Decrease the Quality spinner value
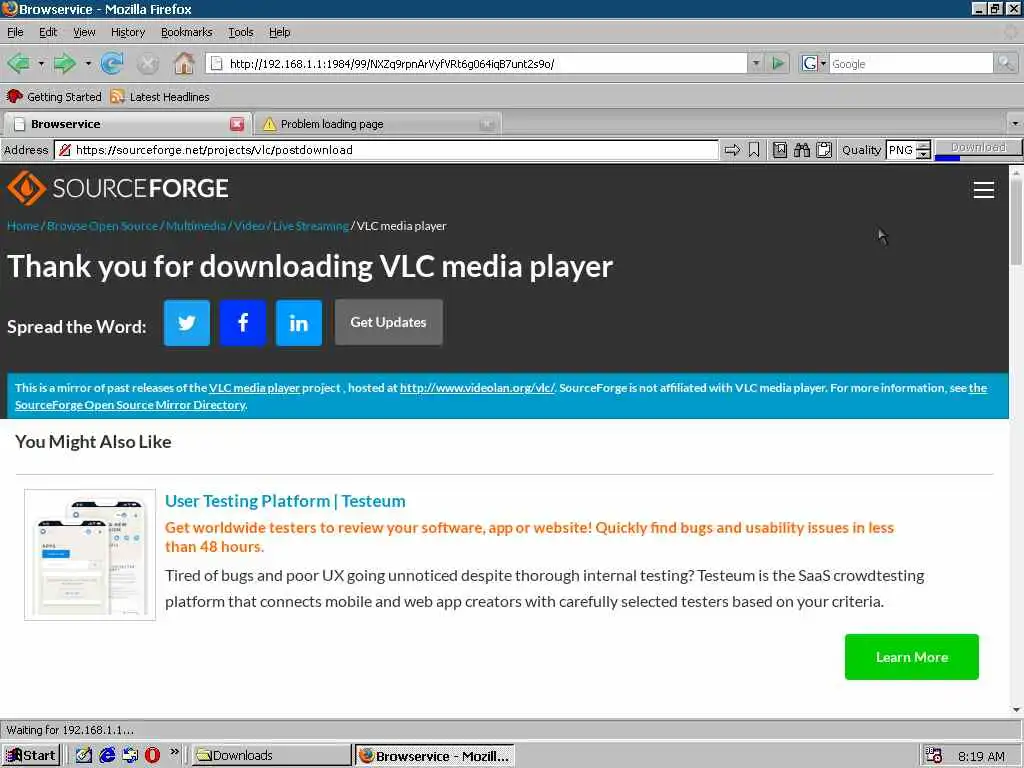This screenshot has width=1024, height=768. (923, 155)
